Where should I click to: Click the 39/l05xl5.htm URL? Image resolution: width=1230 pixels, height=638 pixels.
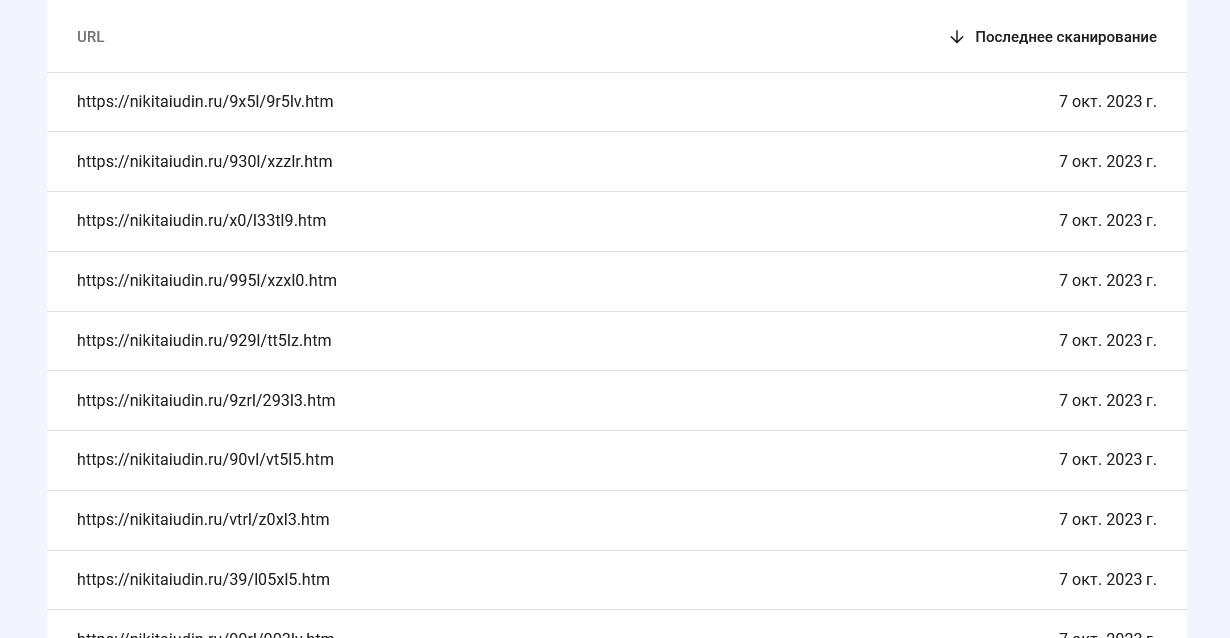[203, 580]
